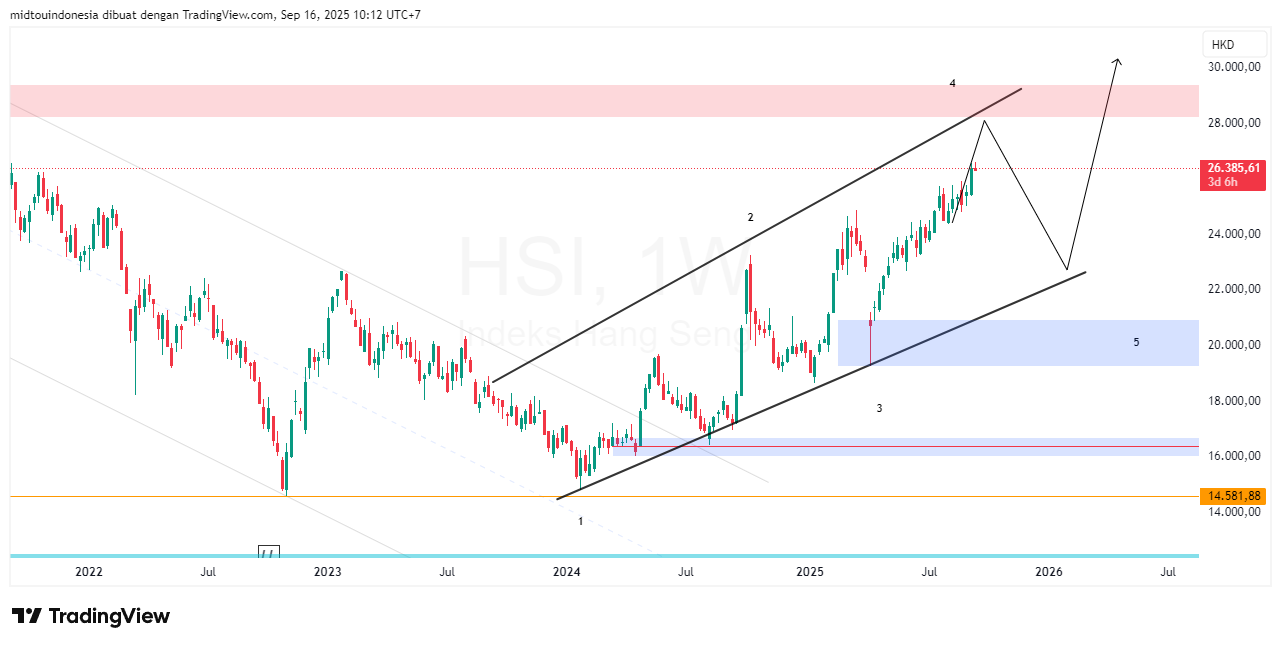Click the boxed marker on the cyan line
Screen dimensions: 1281x646
tap(268, 552)
